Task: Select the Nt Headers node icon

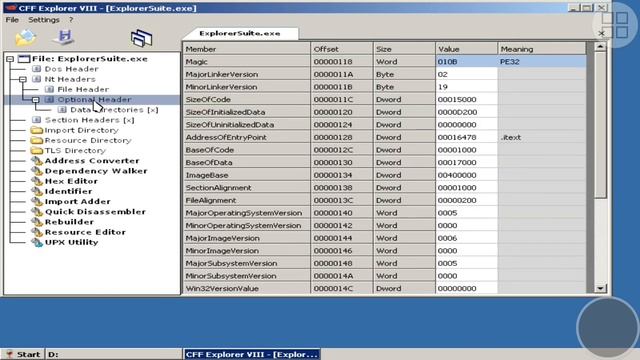Action: pyautogui.click(x=36, y=79)
